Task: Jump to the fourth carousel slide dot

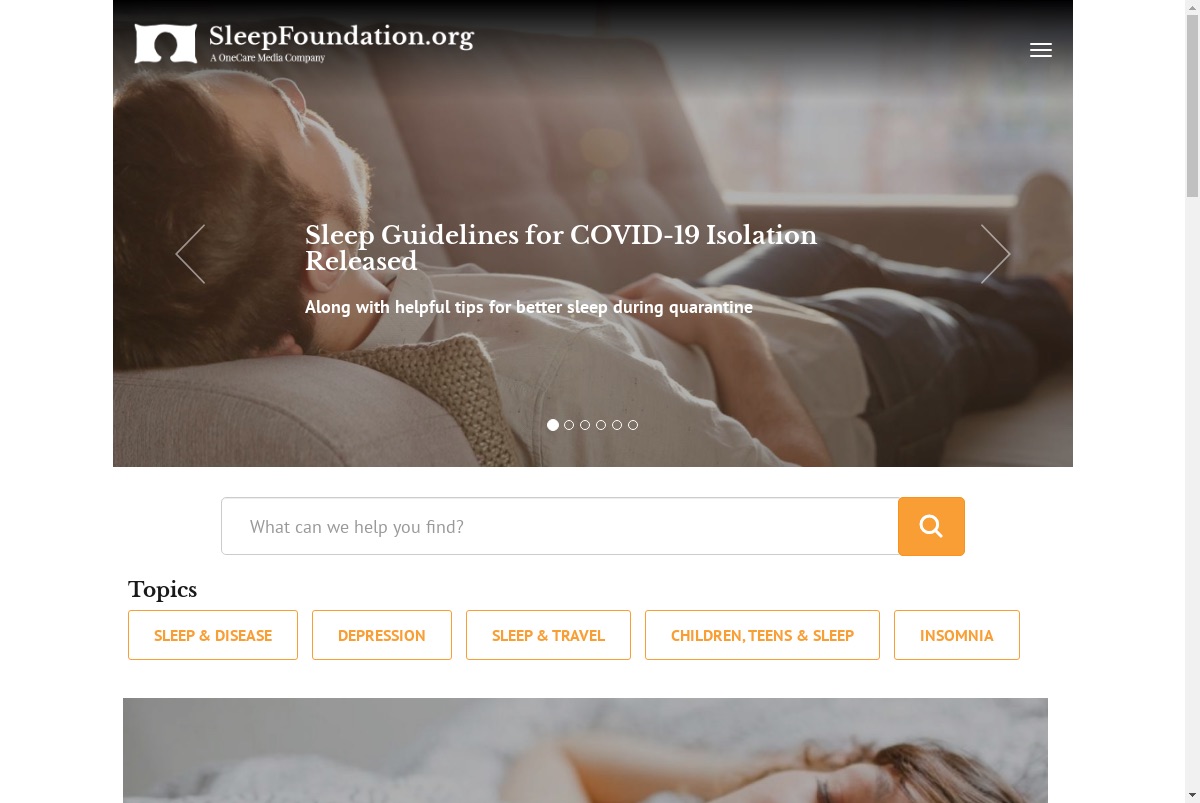Action: [x=601, y=425]
